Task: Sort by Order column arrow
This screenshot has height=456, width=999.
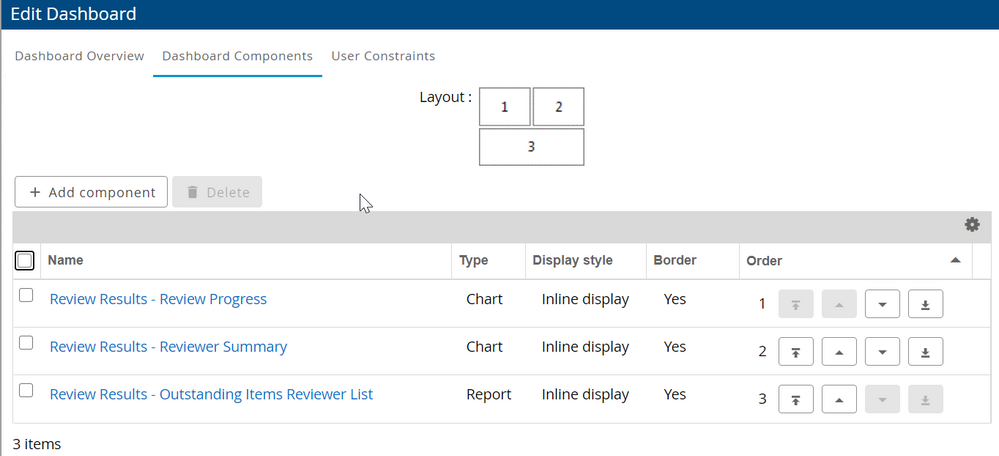Action: pos(955,260)
